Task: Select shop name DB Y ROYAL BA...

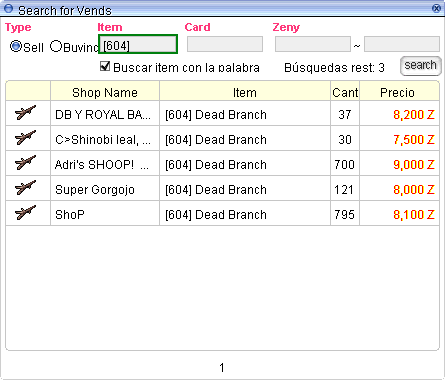Action: coord(103,115)
